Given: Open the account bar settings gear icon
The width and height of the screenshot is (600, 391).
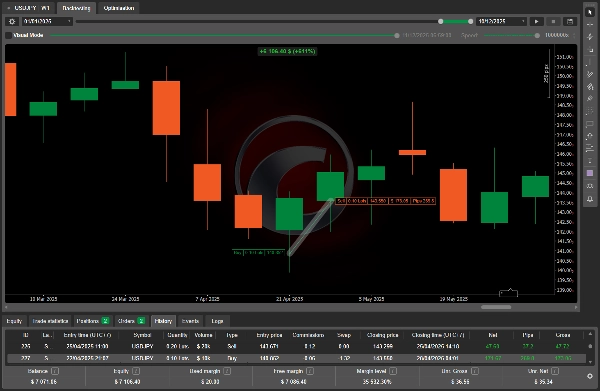Looking at the screenshot, I should (590, 376).
